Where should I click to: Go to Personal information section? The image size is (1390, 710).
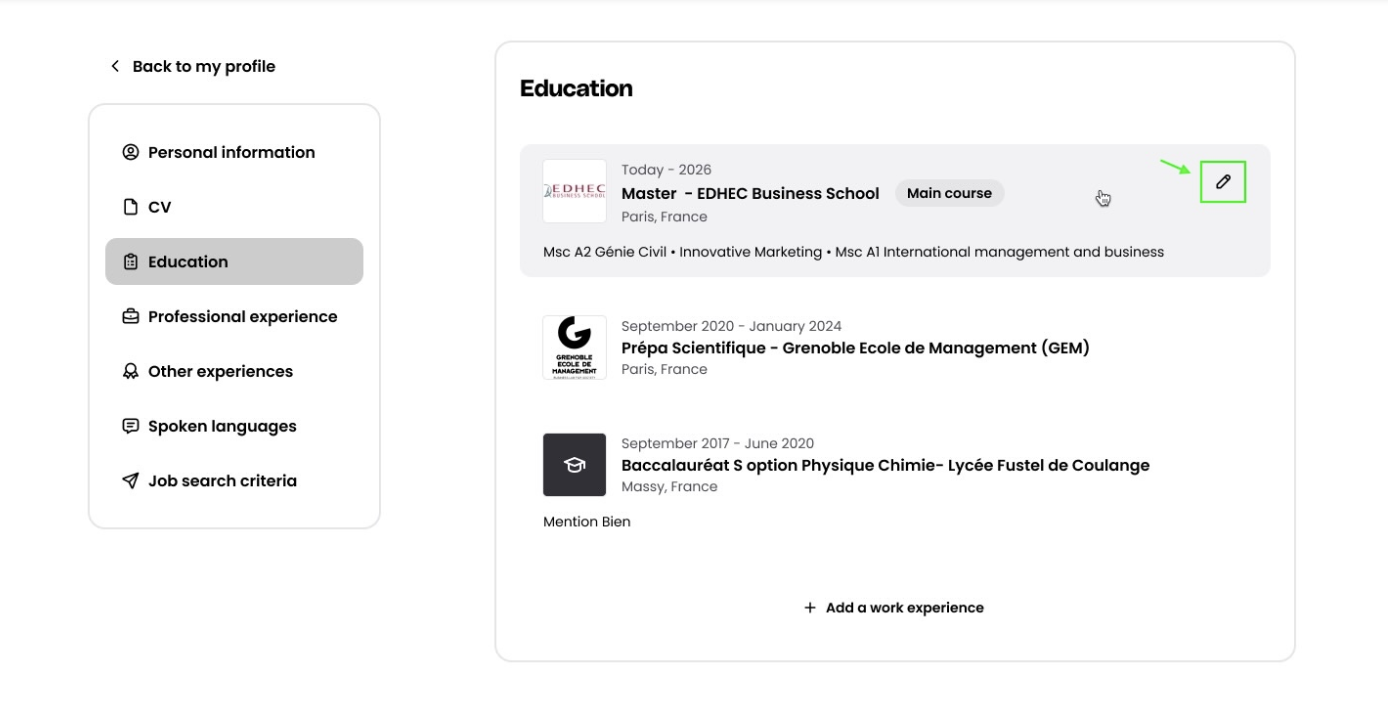(231, 152)
